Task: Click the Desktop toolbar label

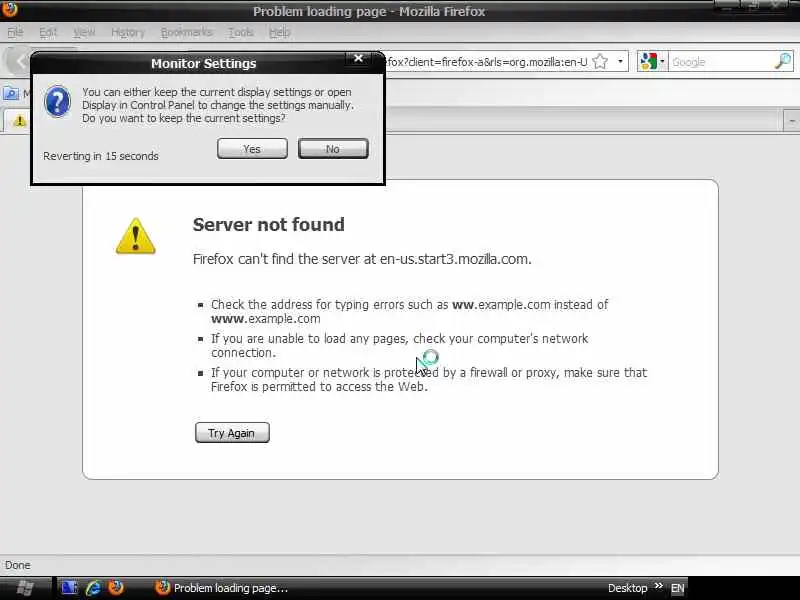Action: pyautogui.click(x=628, y=588)
